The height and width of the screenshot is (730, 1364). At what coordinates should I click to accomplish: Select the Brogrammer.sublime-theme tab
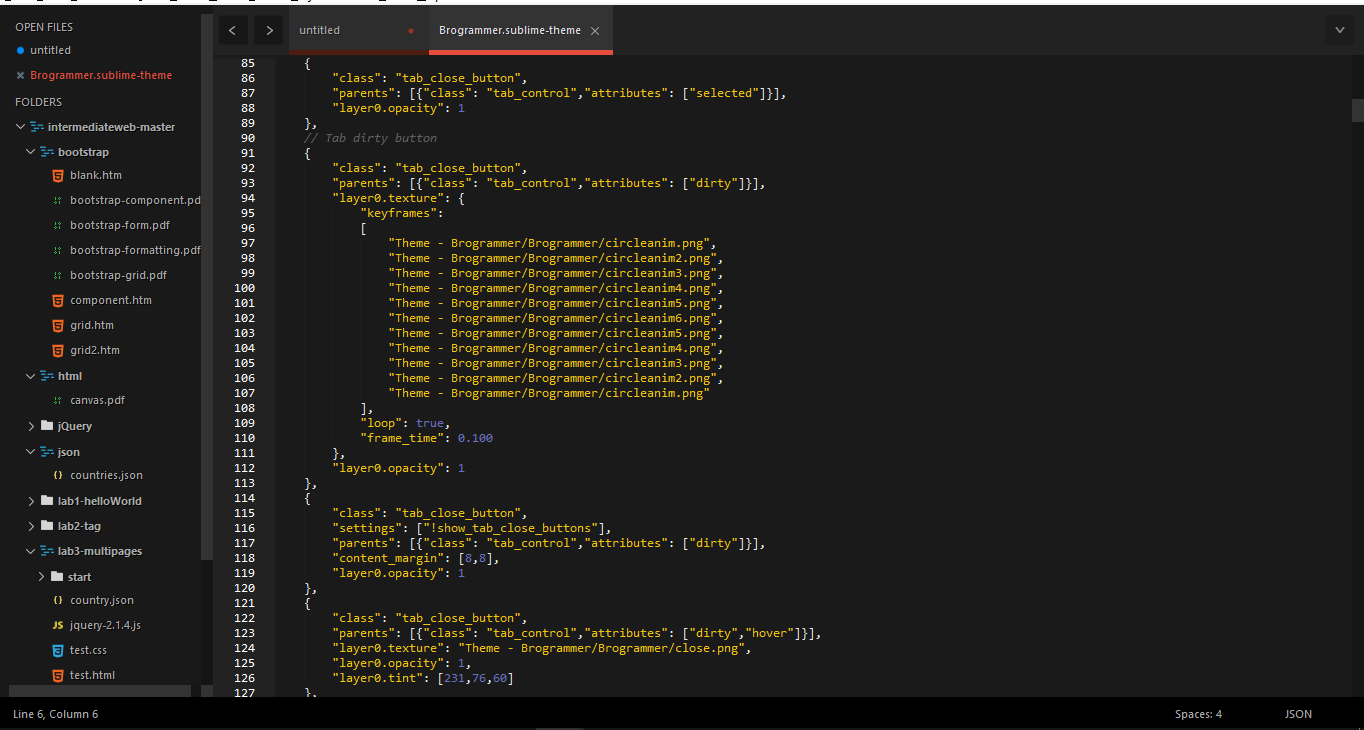pos(510,29)
